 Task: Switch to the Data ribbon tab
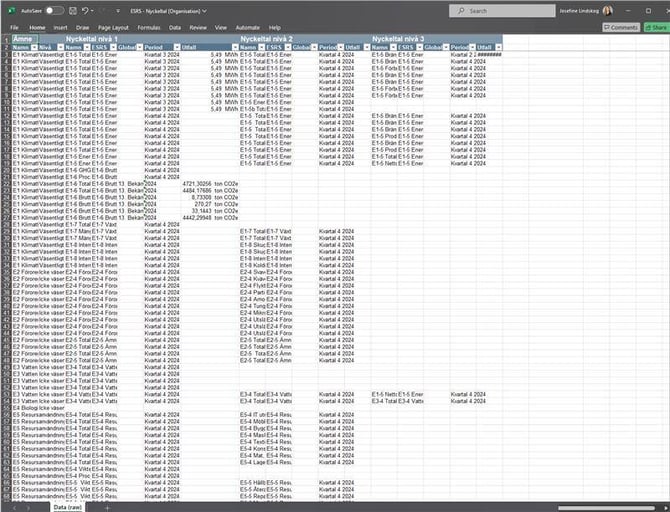coord(175,28)
